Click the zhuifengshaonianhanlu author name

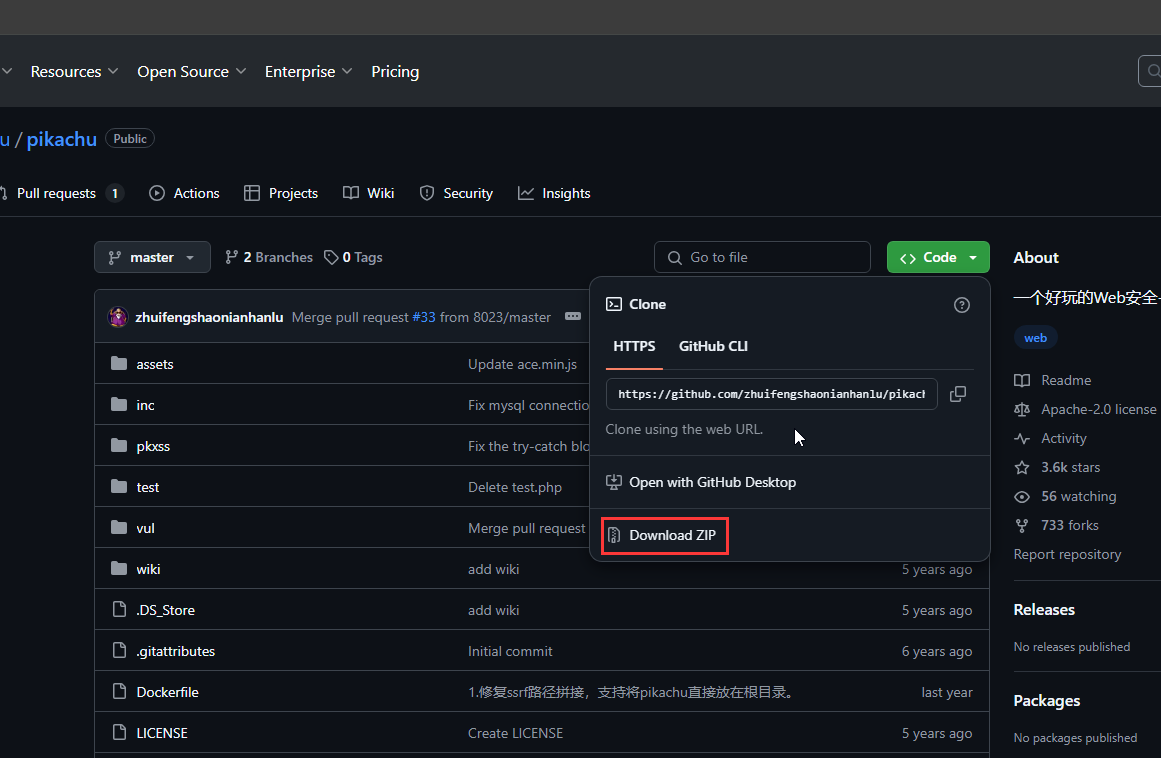209,317
